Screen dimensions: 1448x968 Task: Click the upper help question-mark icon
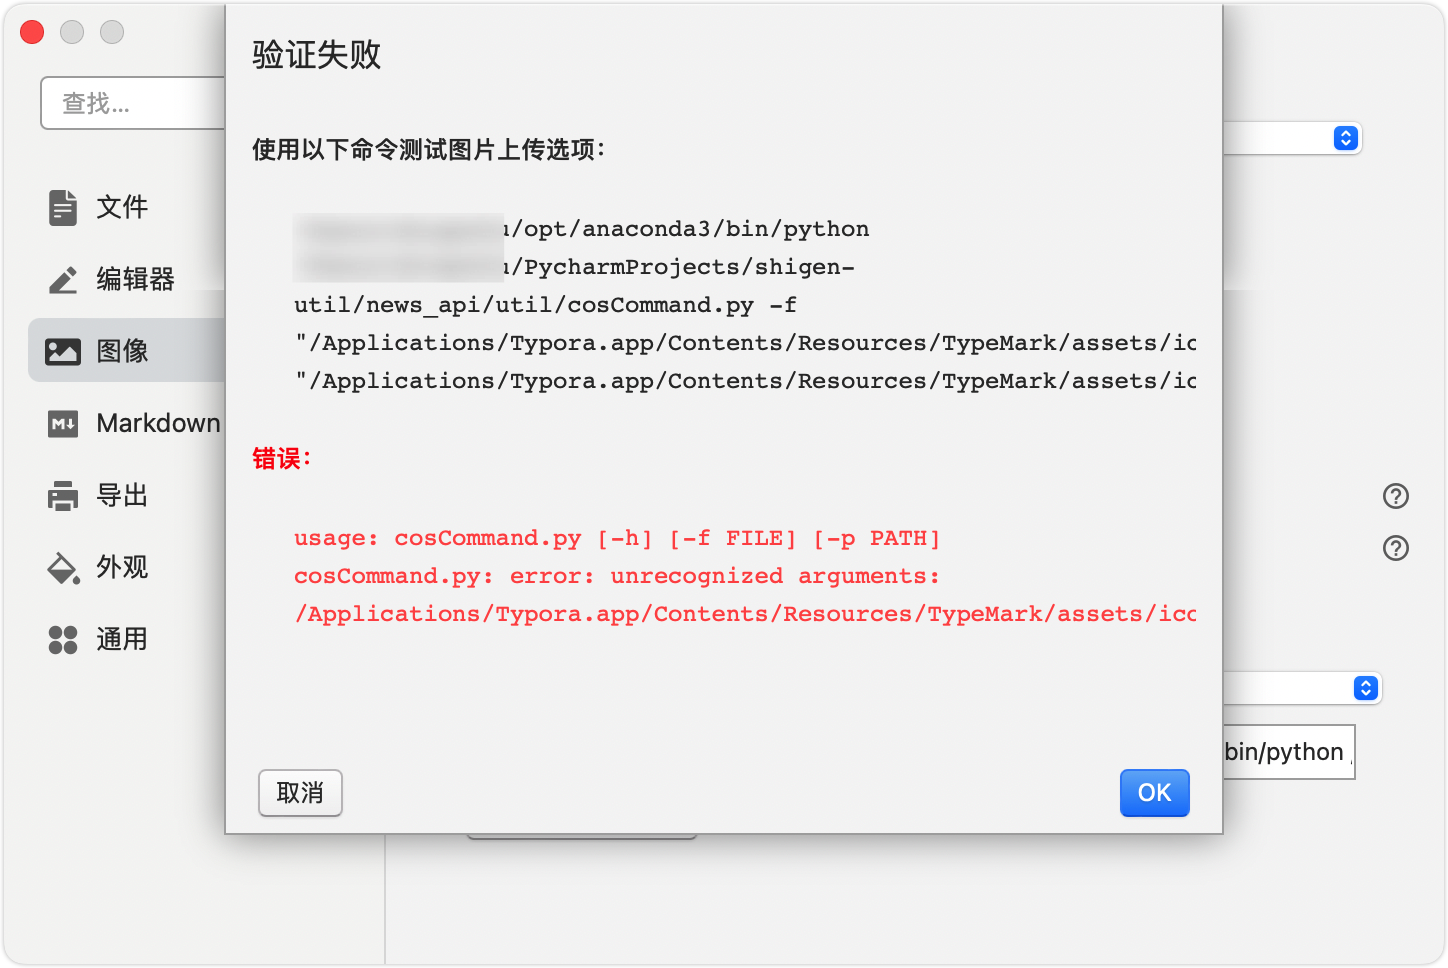[1395, 495]
